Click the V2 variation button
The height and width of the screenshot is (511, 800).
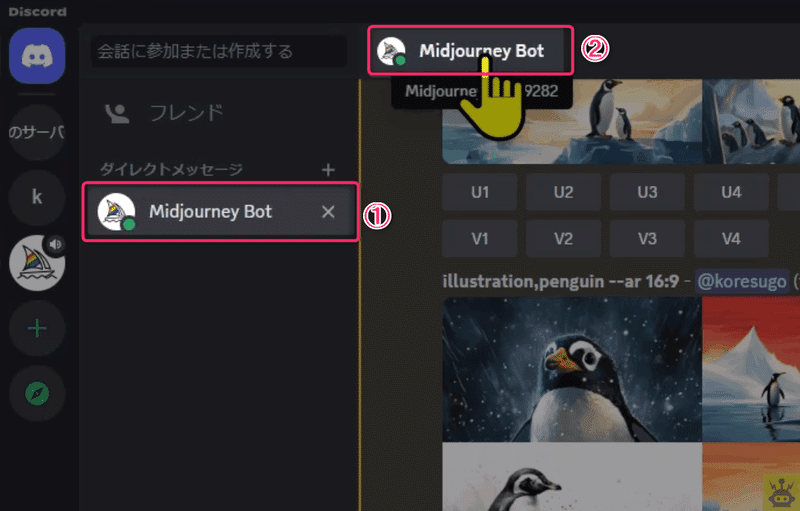click(x=563, y=239)
